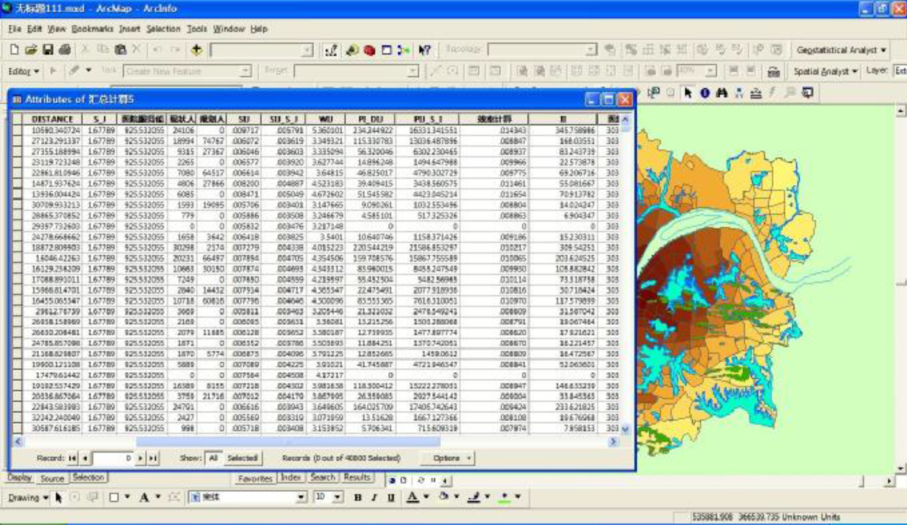The image size is (907, 525).
Task: Save the map using the disk icon
Action: pyautogui.click(x=48, y=50)
